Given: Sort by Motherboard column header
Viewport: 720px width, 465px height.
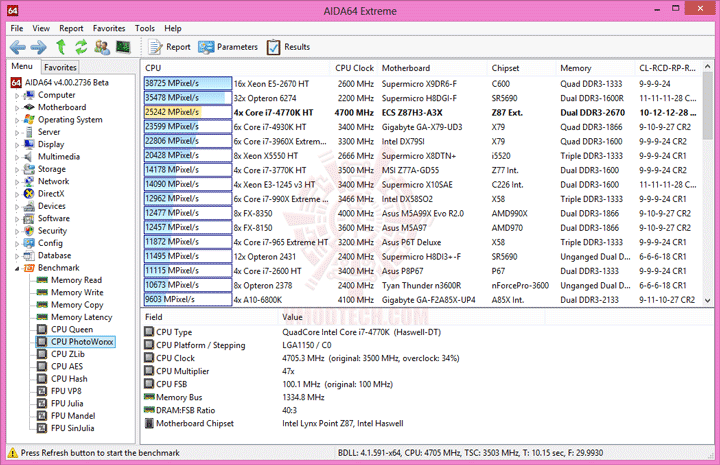Looking at the screenshot, I should 432,68.
